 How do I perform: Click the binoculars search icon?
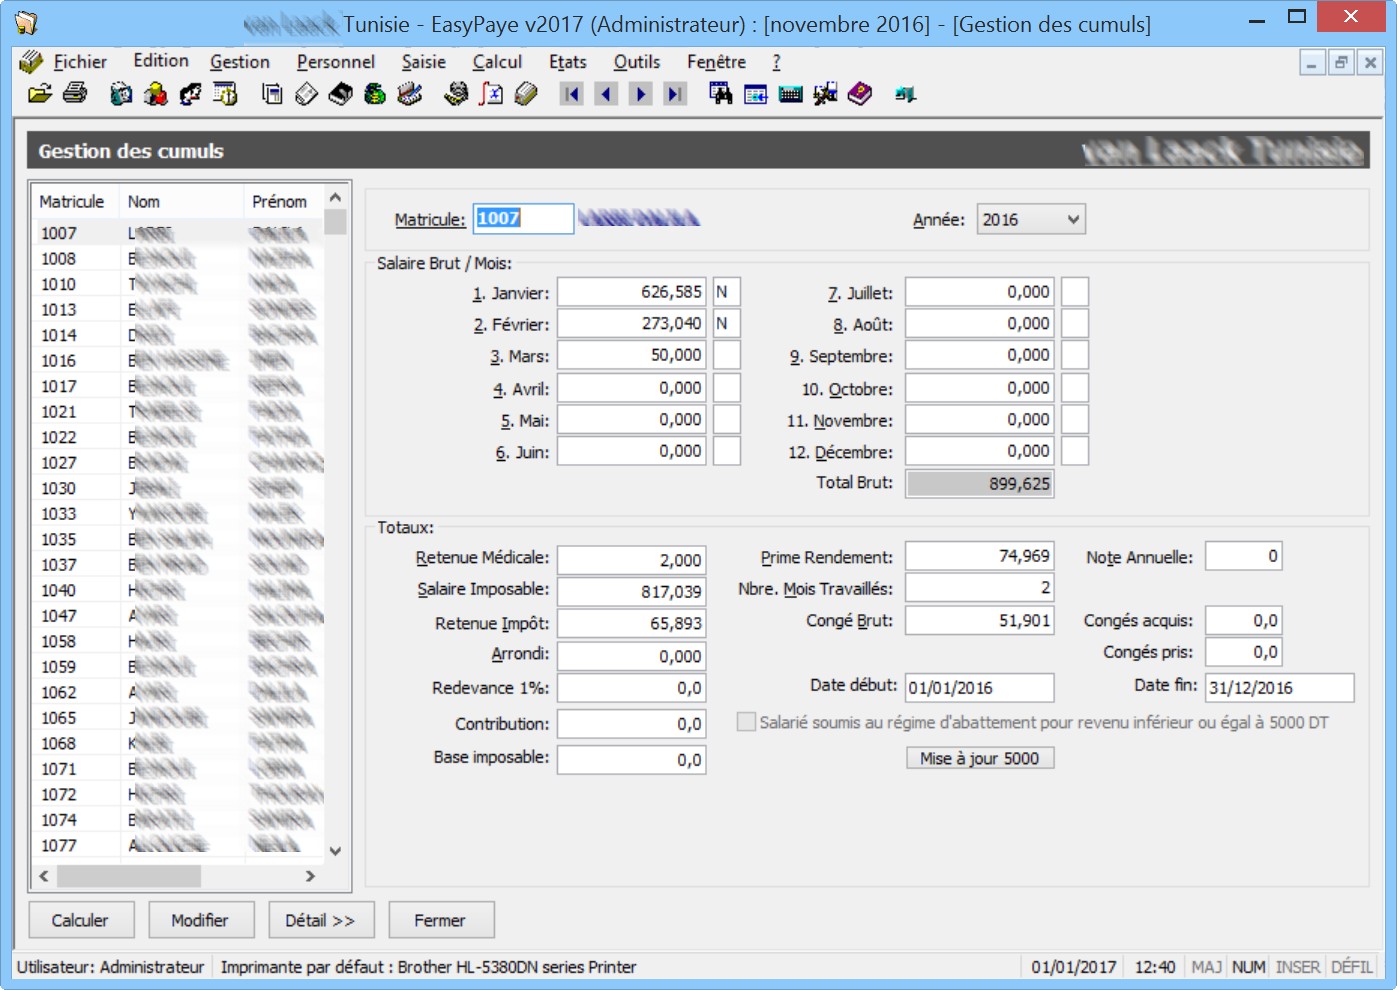coord(720,94)
